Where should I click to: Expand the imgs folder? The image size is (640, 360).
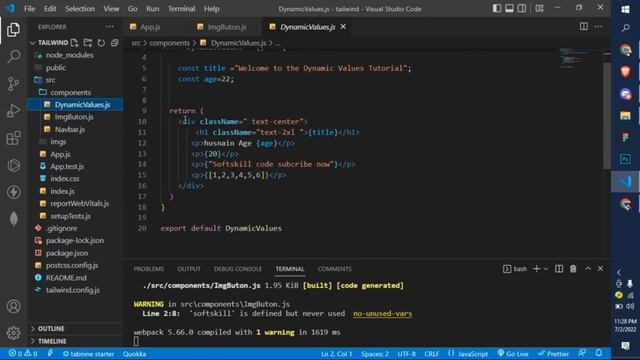pyautogui.click(x=58, y=142)
